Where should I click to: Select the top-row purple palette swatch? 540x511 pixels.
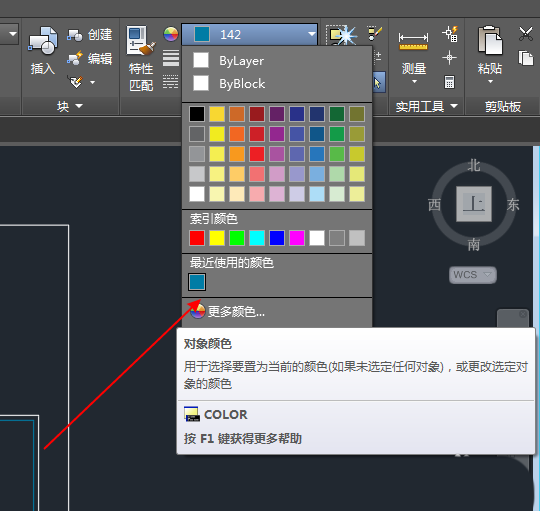coord(277,114)
